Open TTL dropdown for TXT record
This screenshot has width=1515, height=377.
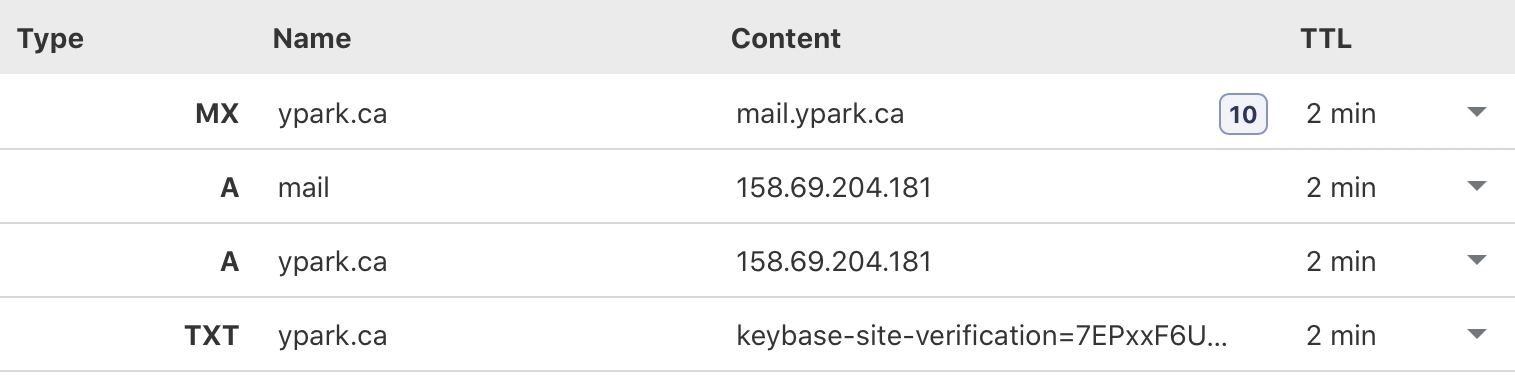(1477, 335)
